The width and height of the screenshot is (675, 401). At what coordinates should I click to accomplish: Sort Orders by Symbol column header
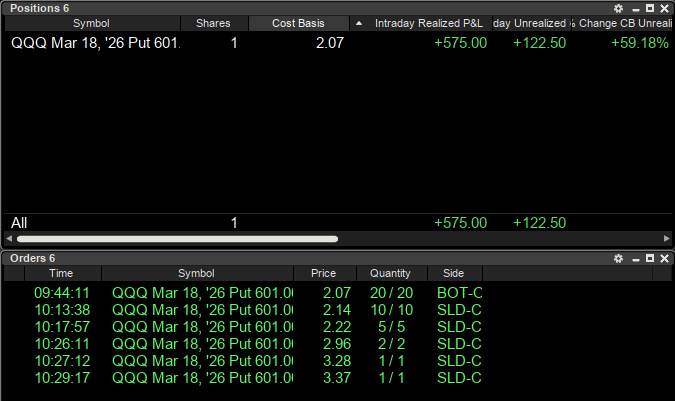(196, 273)
